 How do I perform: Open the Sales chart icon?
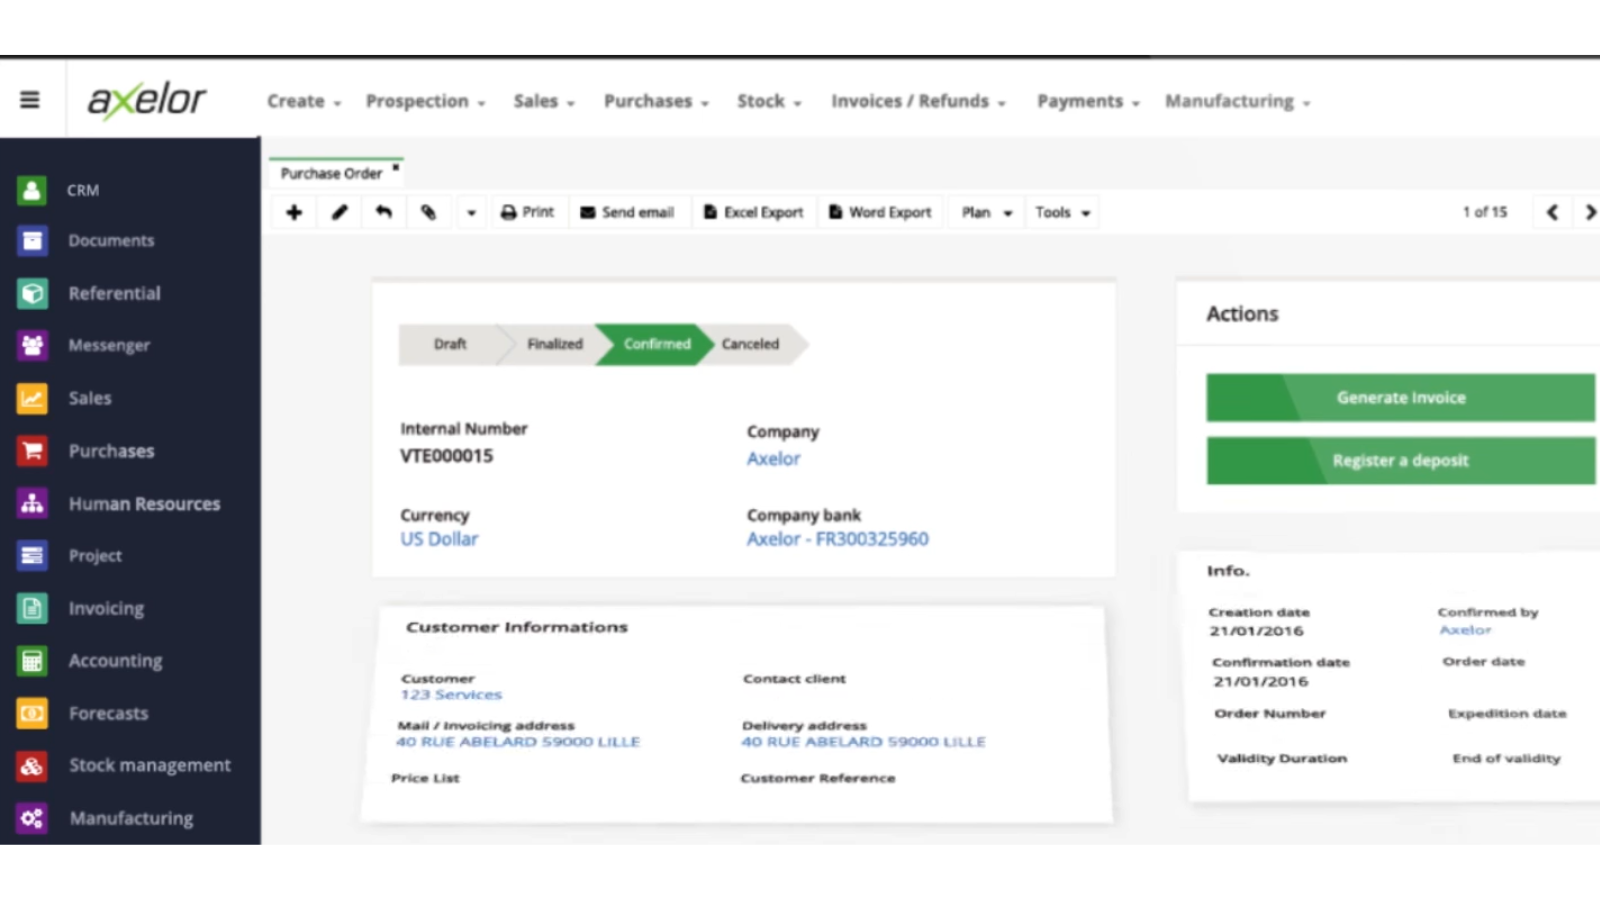[x=32, y=398]
